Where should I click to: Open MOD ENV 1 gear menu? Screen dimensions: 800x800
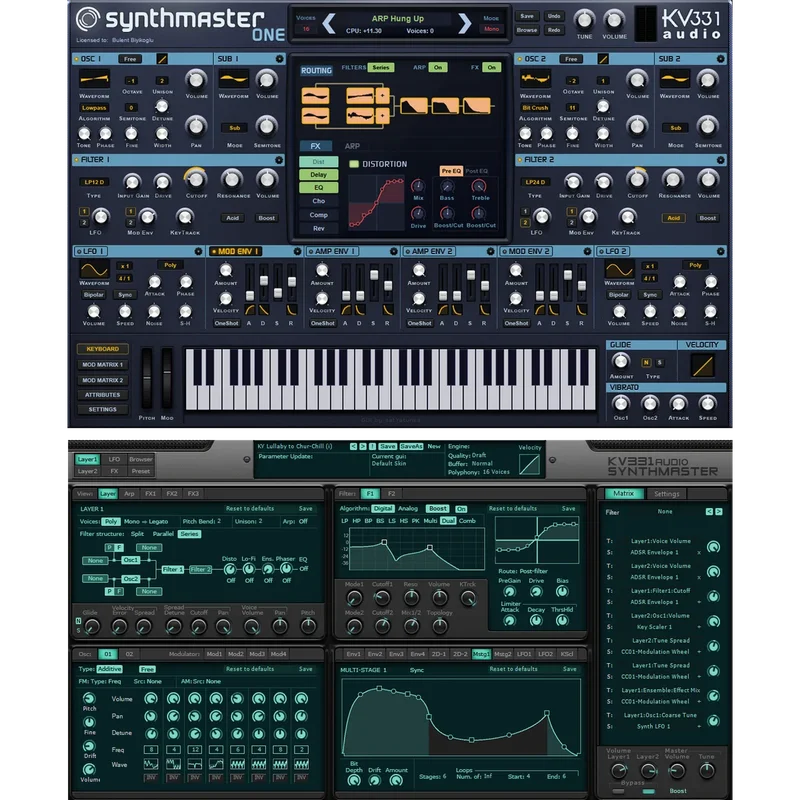[297, 252]
